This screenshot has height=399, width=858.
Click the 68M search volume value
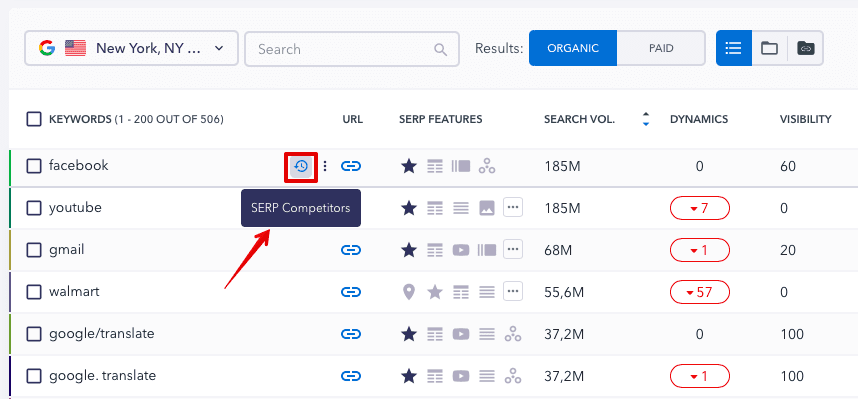558,250
